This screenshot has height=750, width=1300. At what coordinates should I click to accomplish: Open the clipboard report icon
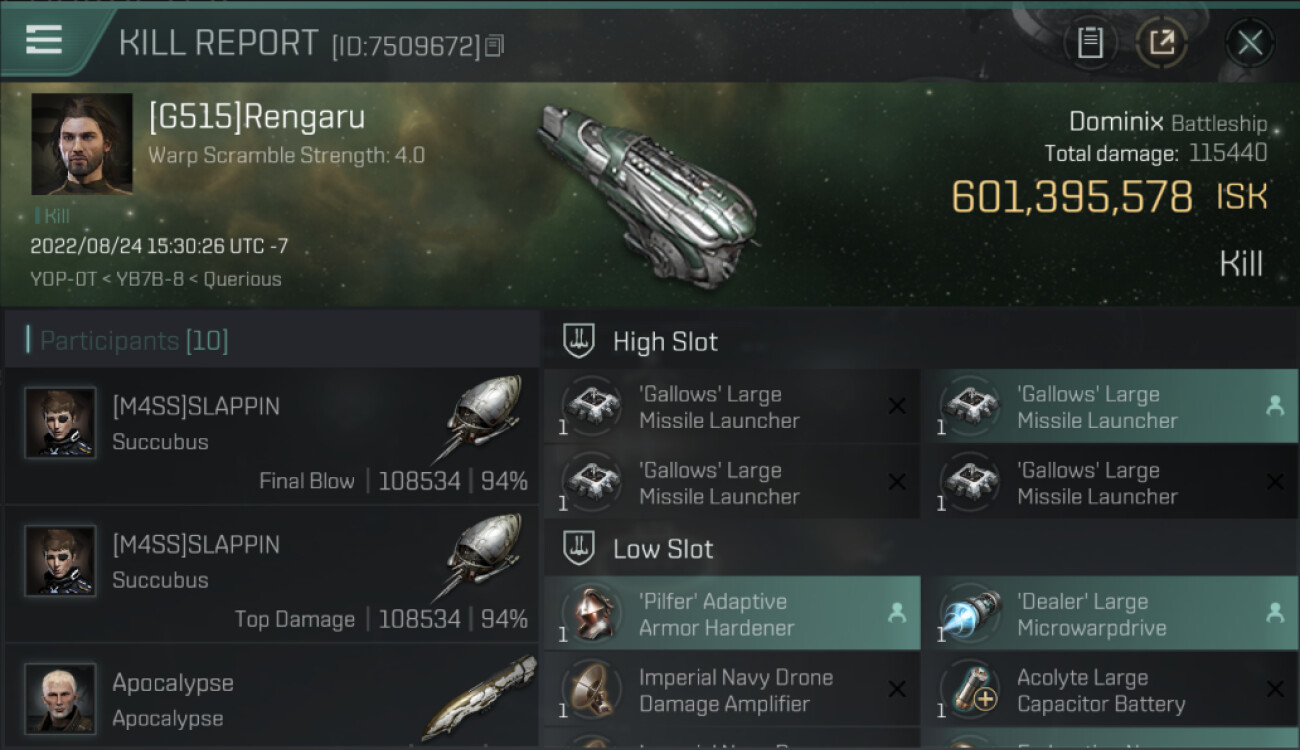tap(1089, 43)
